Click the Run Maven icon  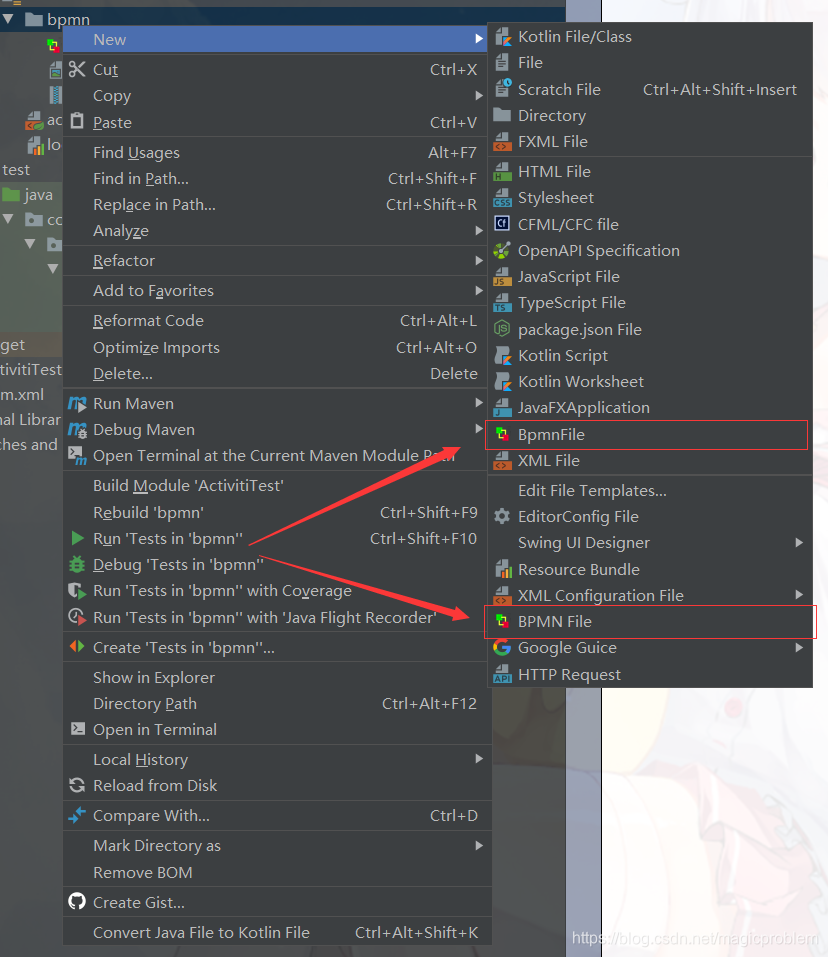(77, 403)
